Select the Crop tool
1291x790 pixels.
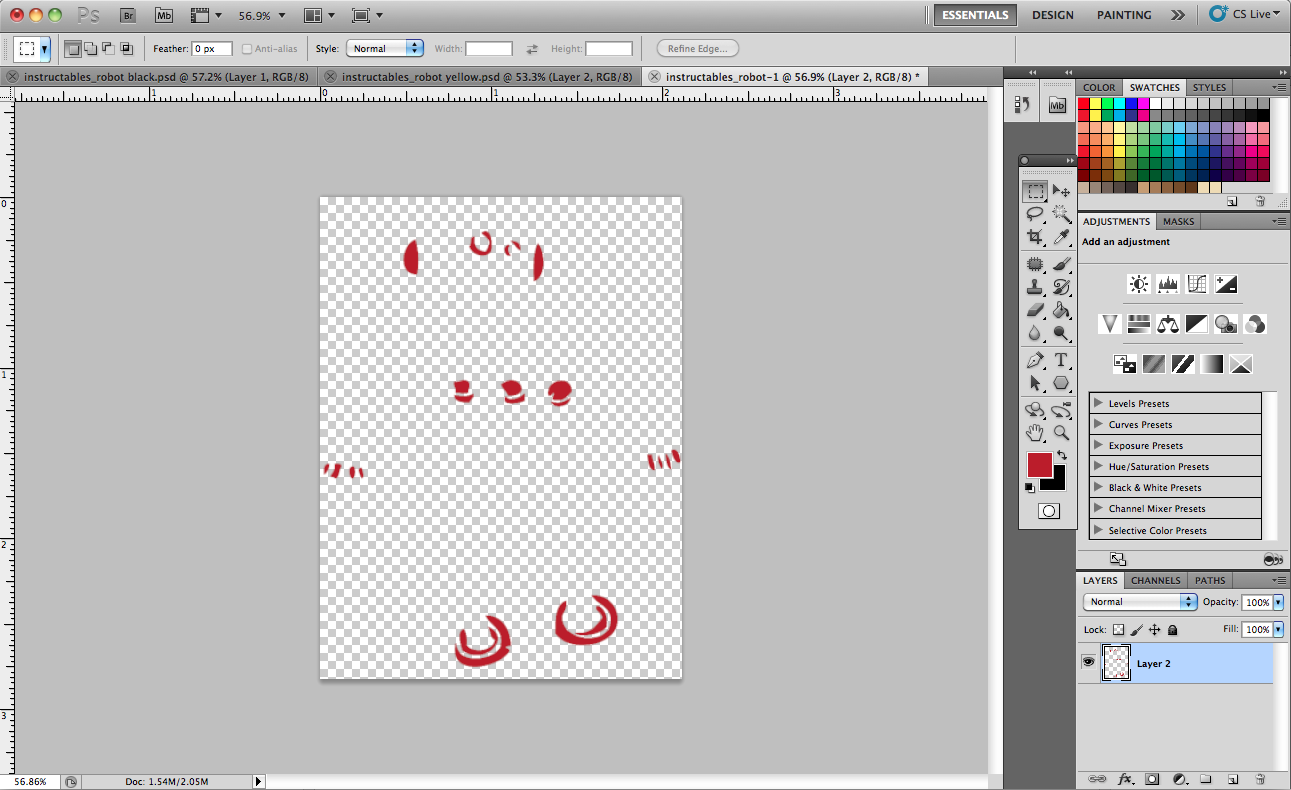point(1035,237)
